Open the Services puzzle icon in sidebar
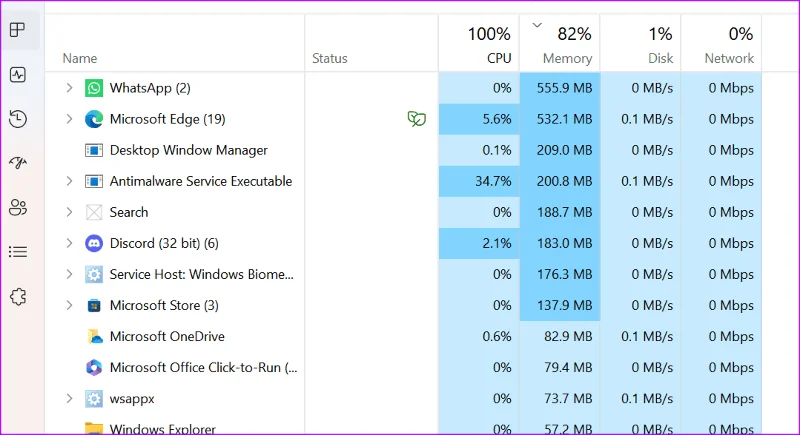This screenshot has height=435, width=800. click(18, 296)
